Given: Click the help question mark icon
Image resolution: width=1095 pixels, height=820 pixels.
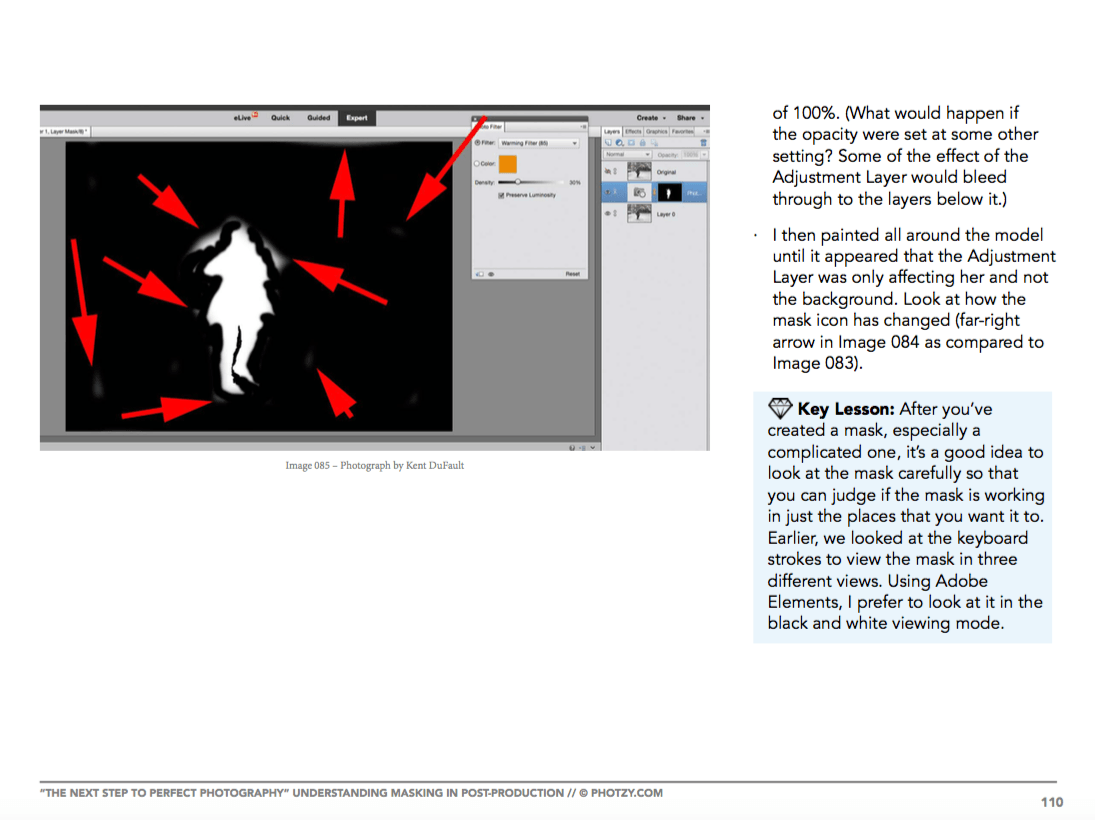Looking at the screenshot, I should tap(571, 447).
